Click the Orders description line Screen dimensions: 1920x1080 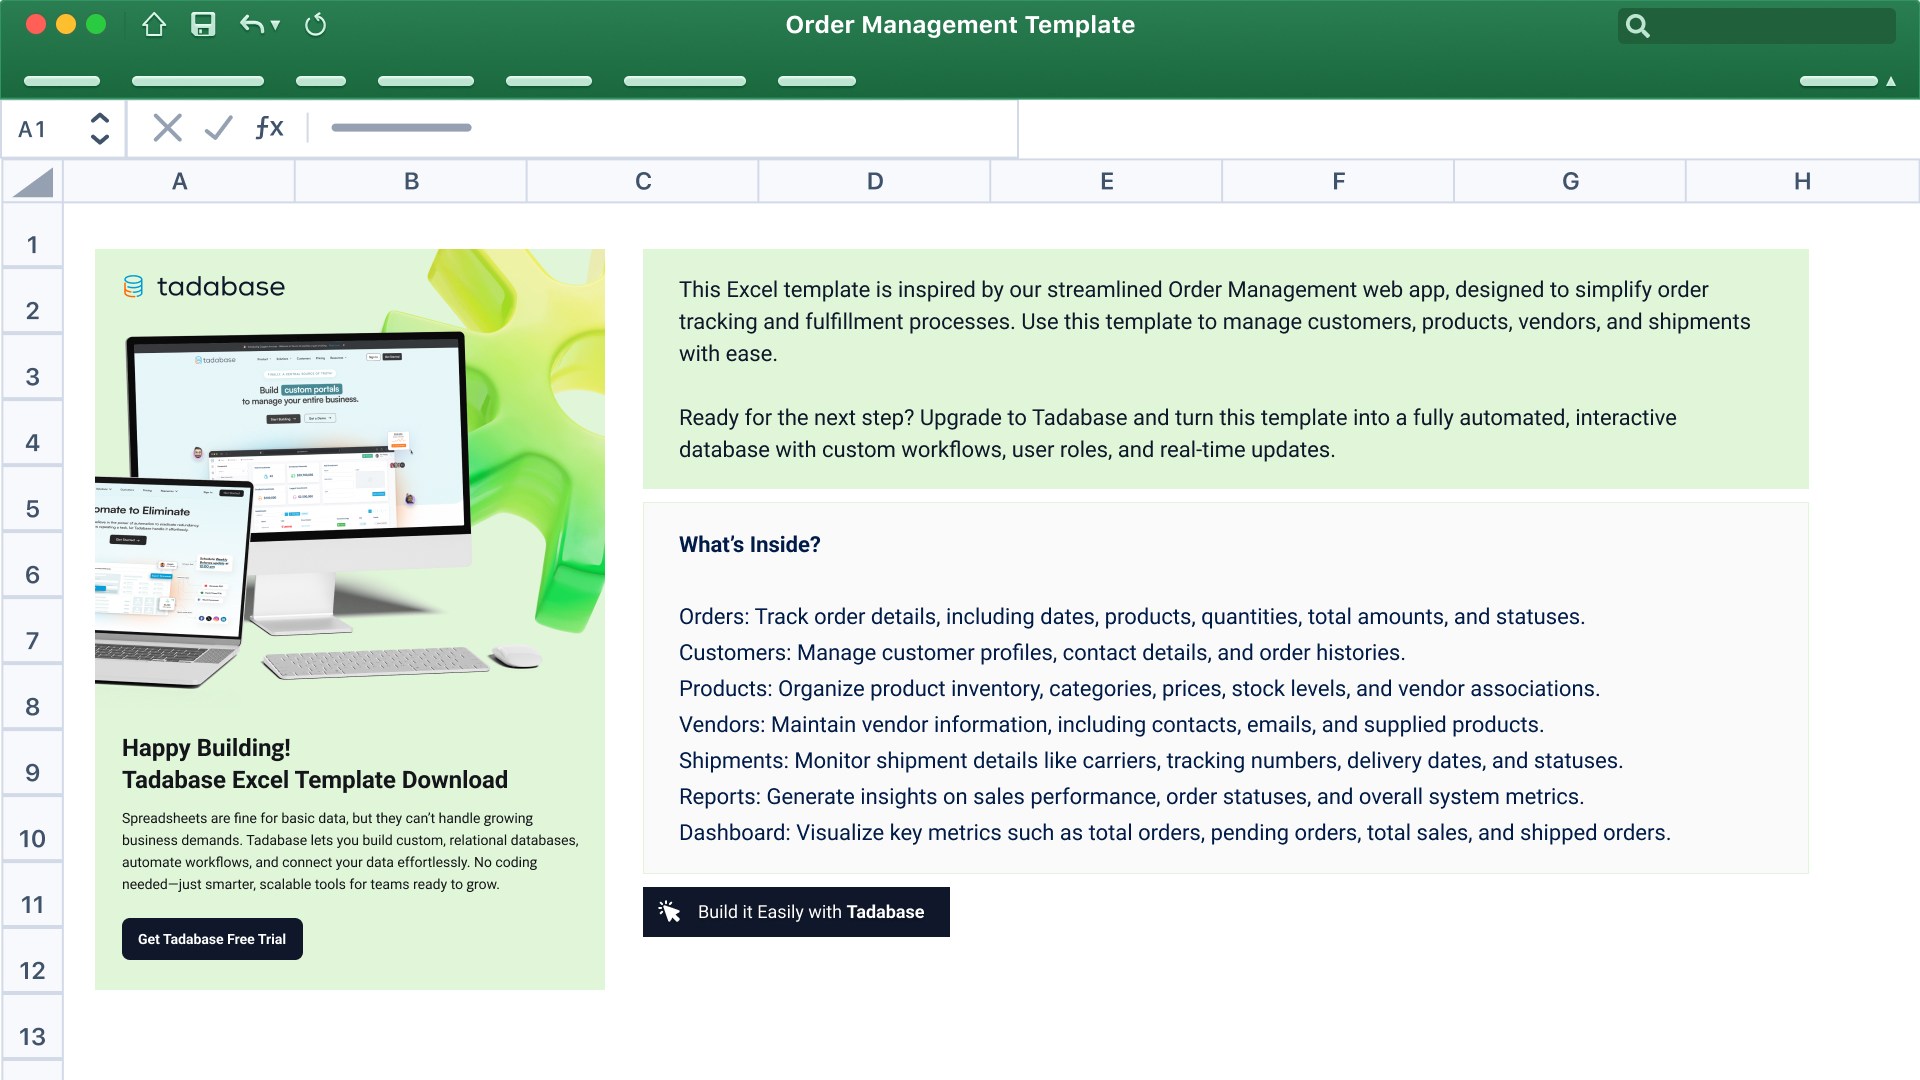(1132, 617)
